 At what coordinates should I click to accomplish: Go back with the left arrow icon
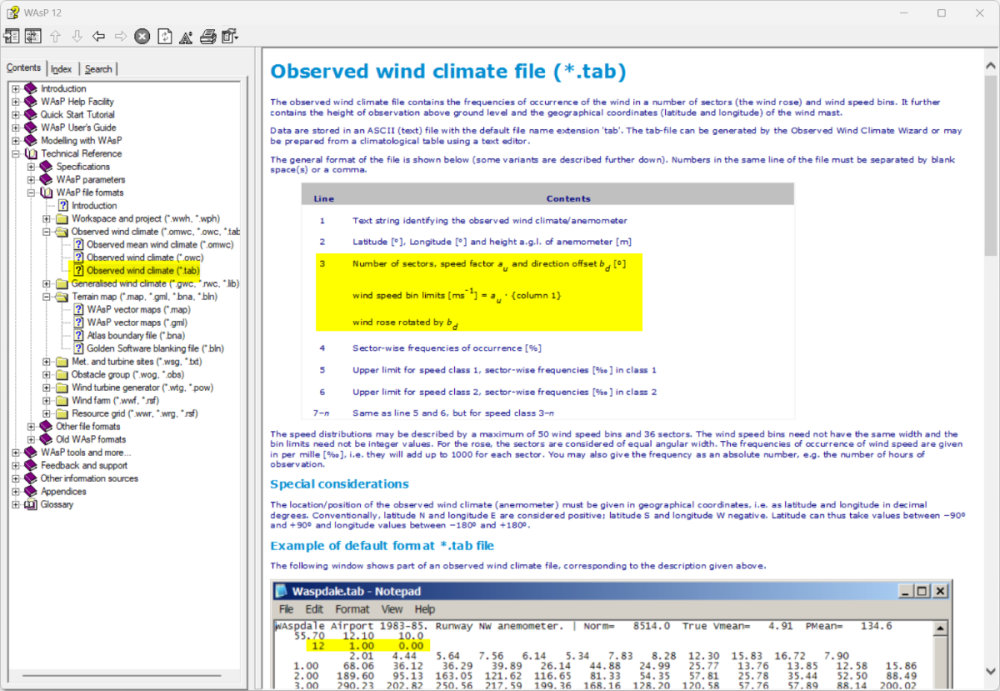pos(98,37)
